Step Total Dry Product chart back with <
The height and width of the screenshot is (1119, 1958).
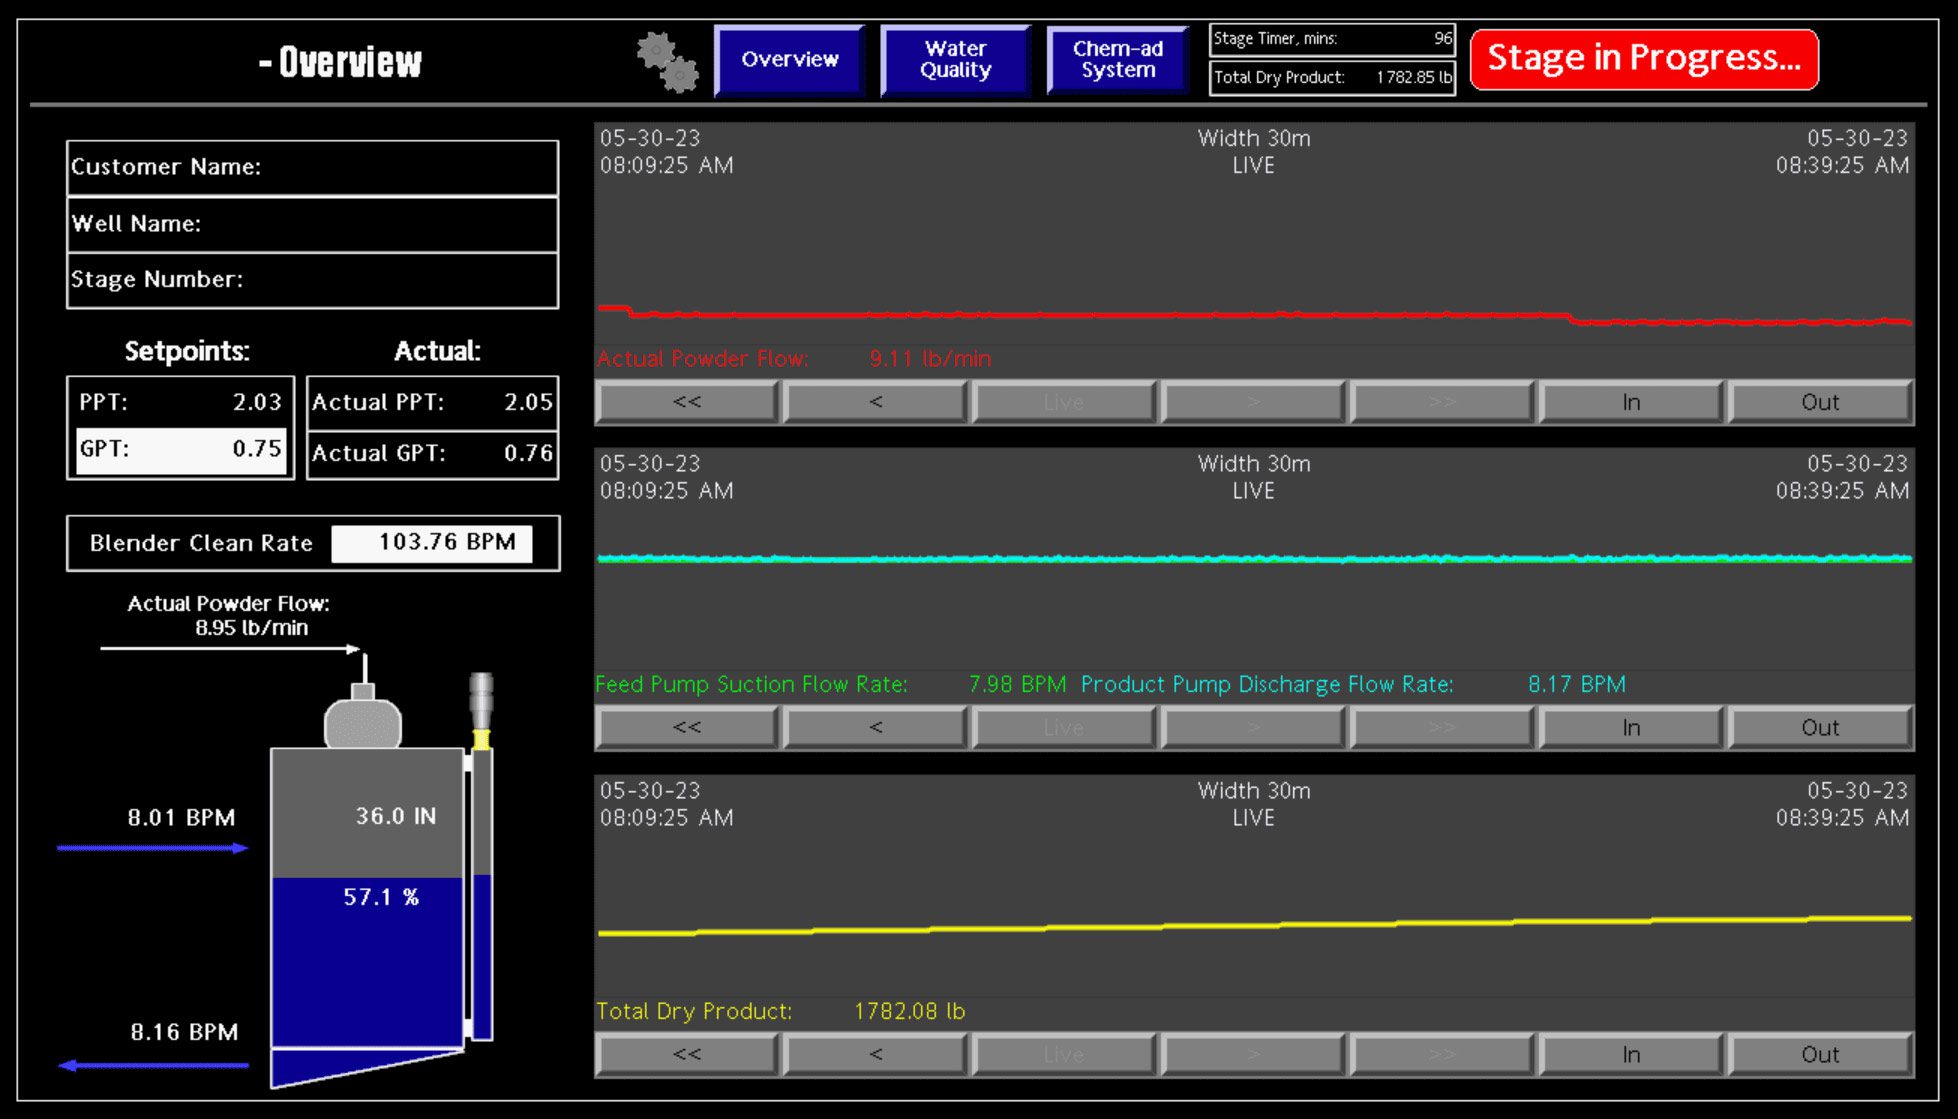[876, 1055]
